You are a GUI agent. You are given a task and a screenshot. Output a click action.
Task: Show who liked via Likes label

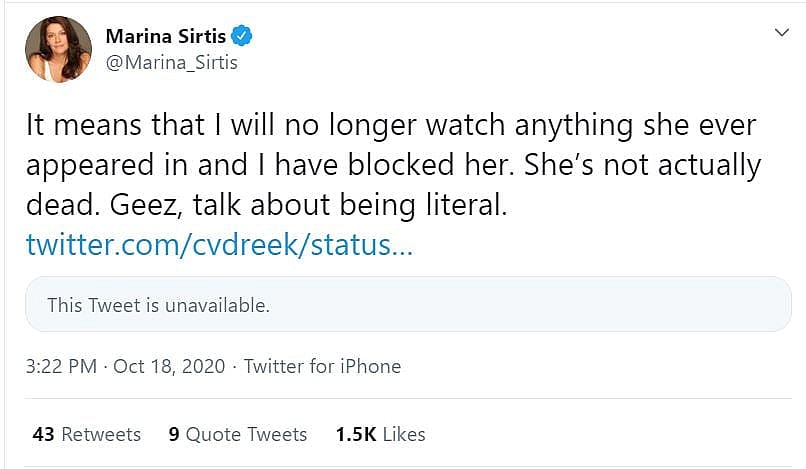point(402,434)
